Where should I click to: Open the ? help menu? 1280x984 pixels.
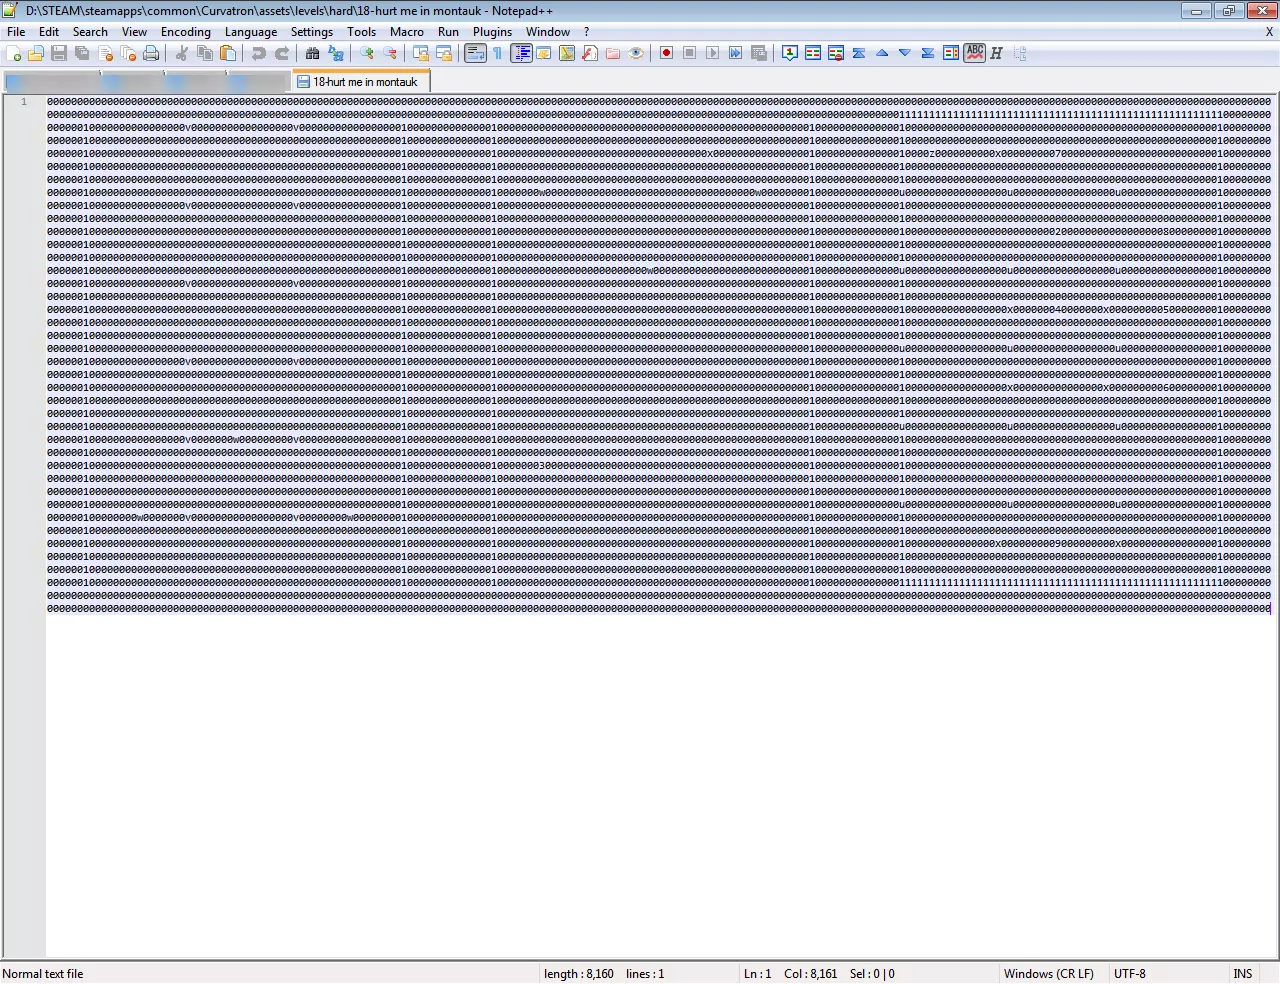pyautogui.click(x=587, y=32)
